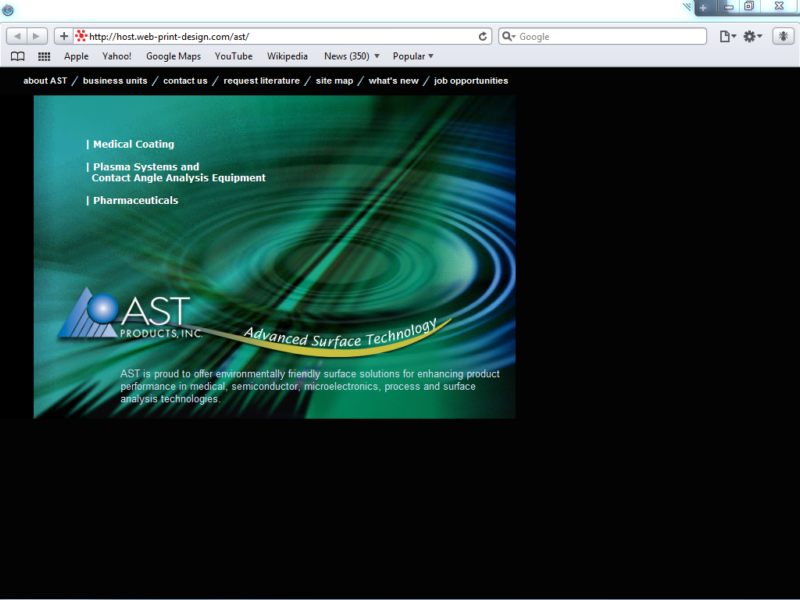This screenshot has height=600, width=800.
Task: Reload the page with the refresh icon
Action: coord(482,36)
